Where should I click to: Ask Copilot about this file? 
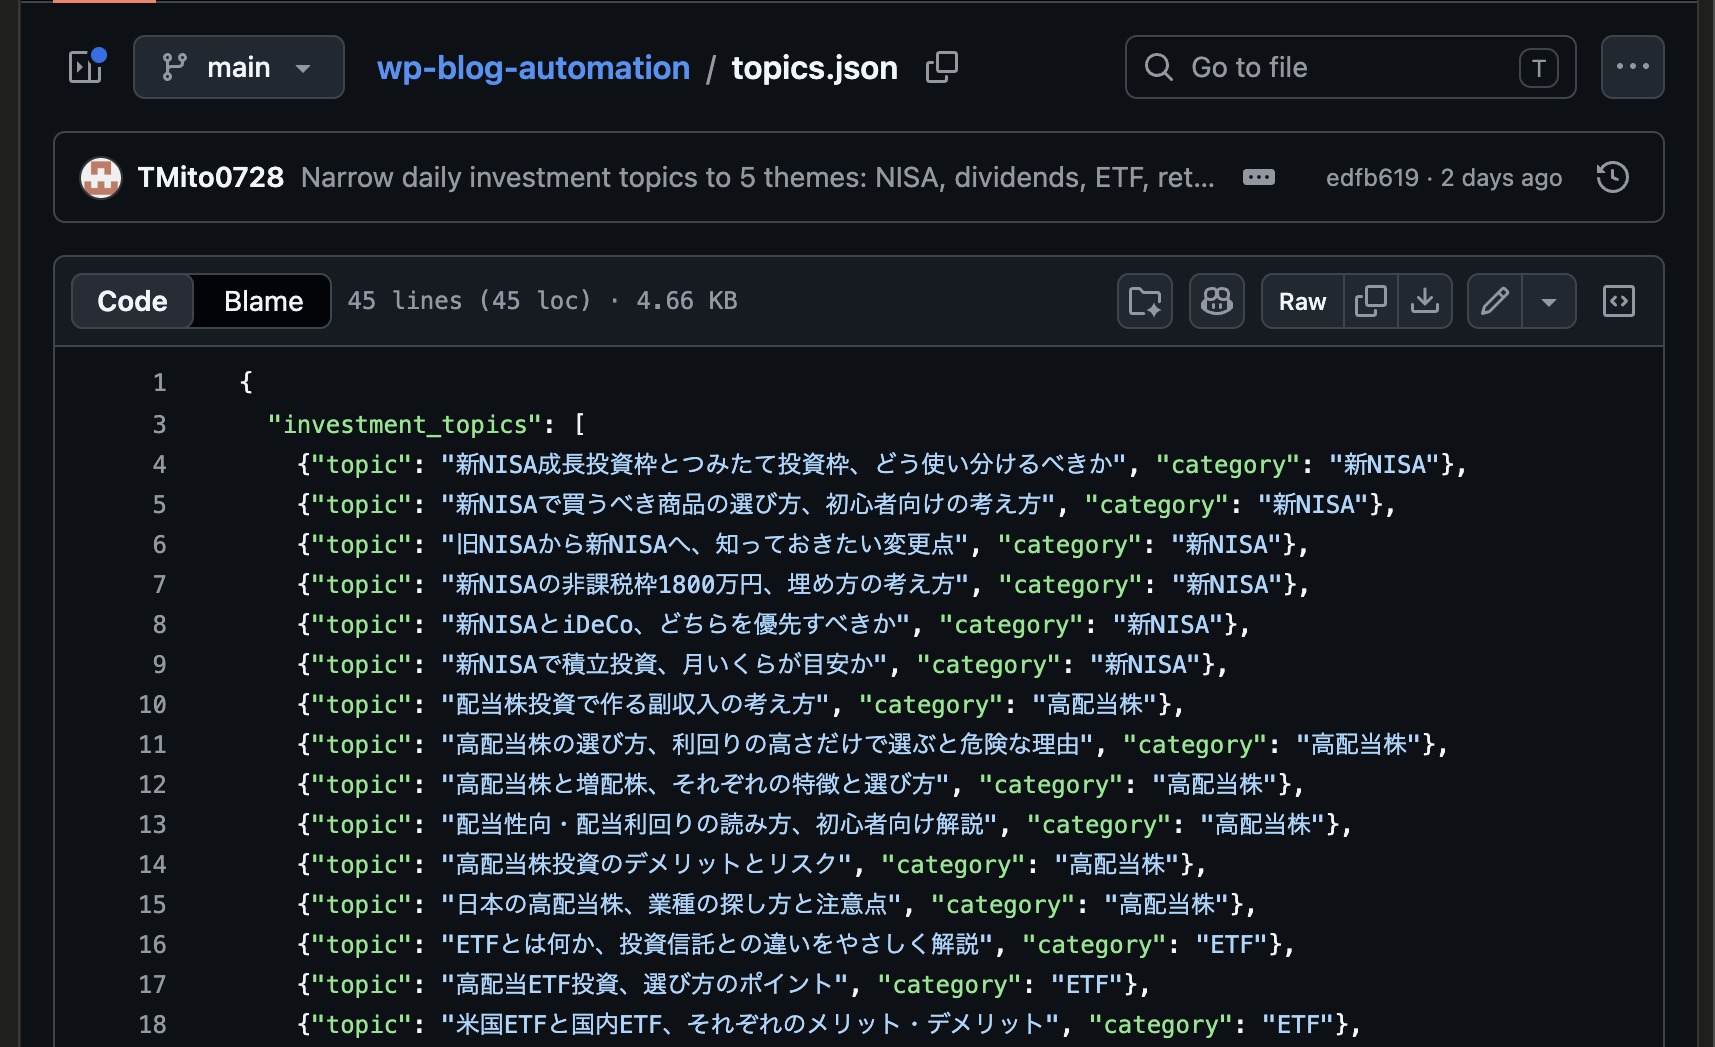(1216, 301)
